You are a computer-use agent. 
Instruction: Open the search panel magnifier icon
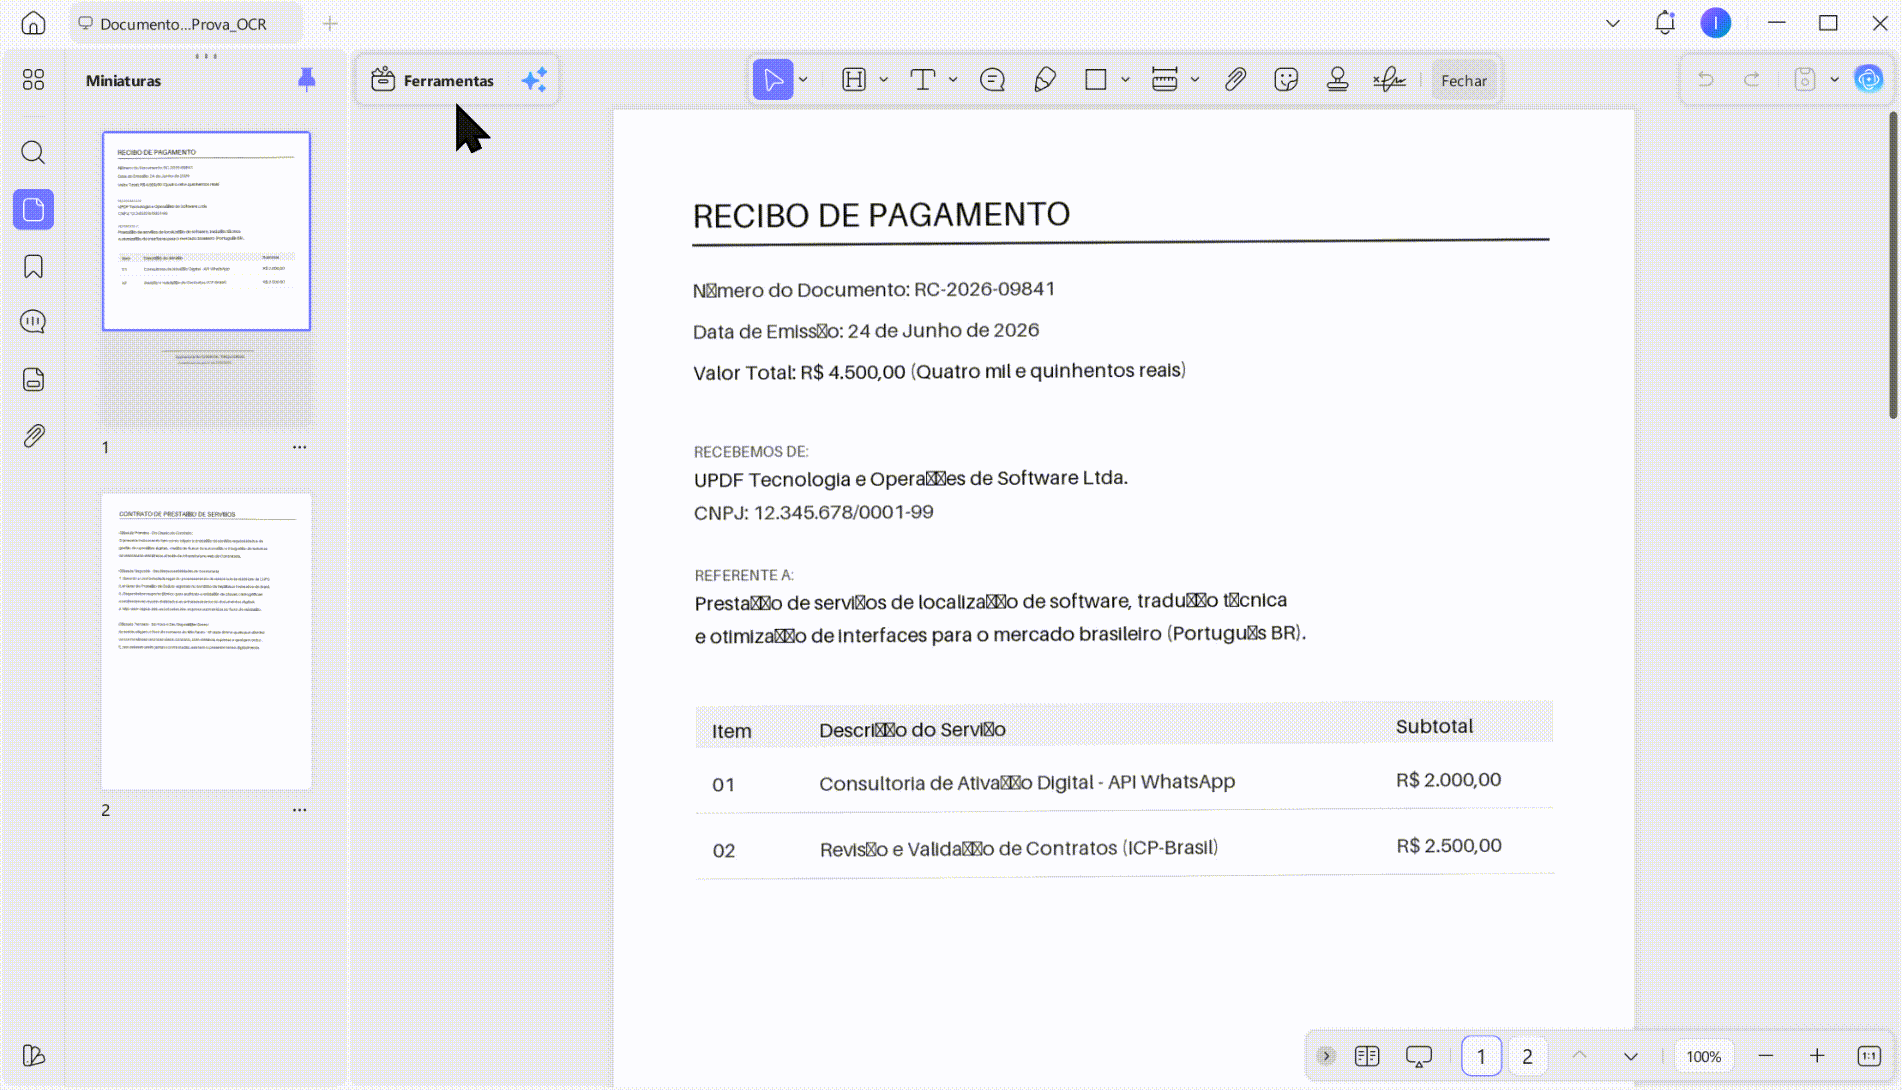33,152
